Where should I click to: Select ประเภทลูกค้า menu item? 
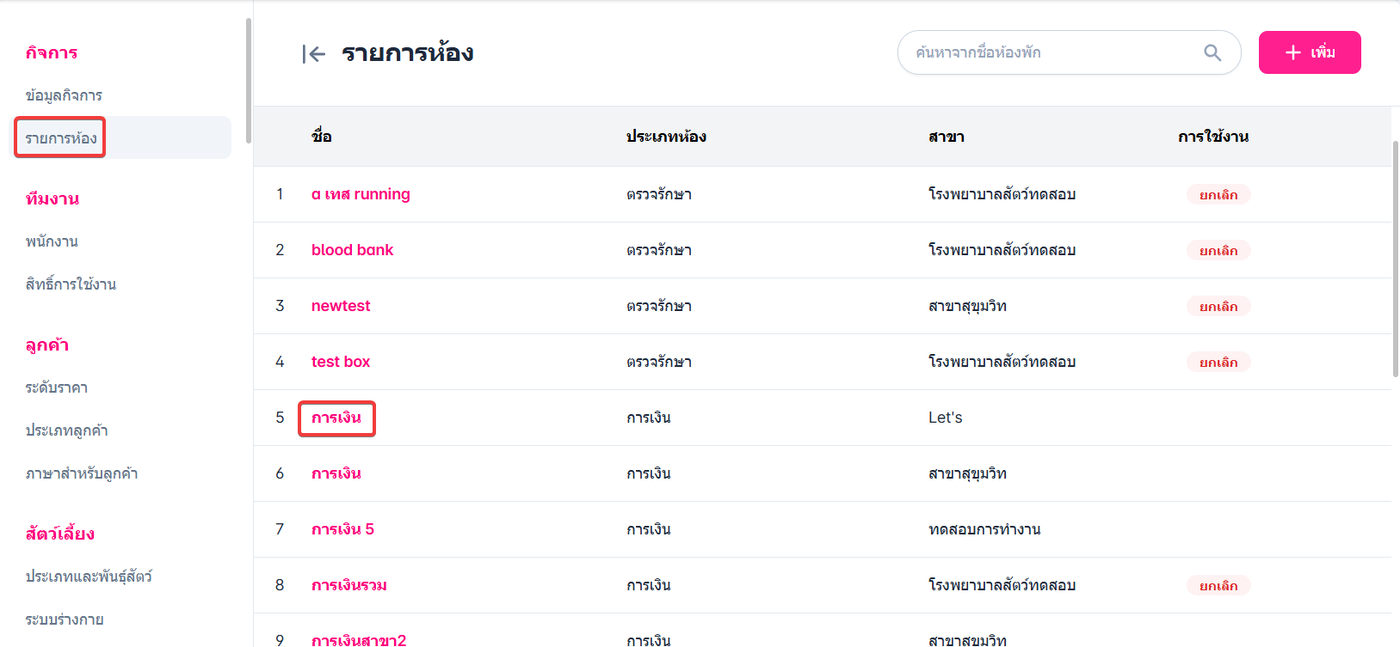point(67,430)
